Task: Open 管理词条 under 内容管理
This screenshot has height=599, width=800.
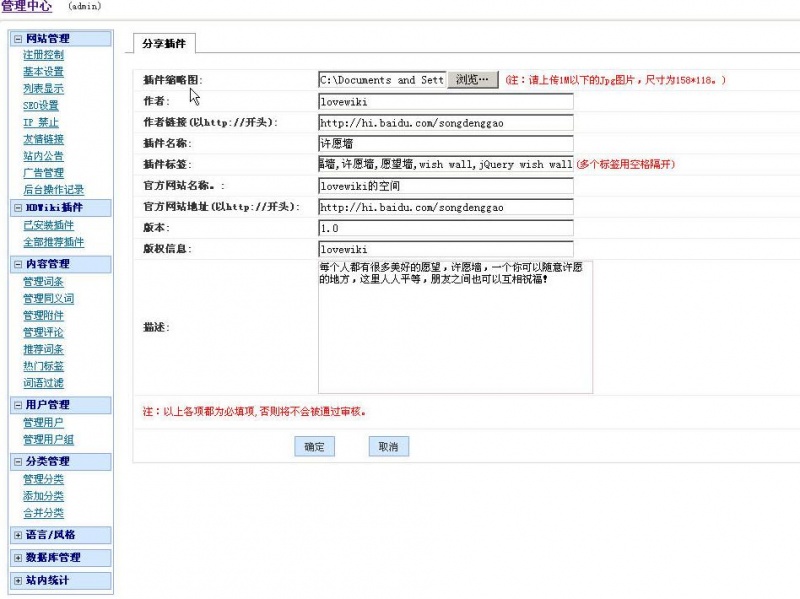Action: pyautogui.click(x=43, y=282)
